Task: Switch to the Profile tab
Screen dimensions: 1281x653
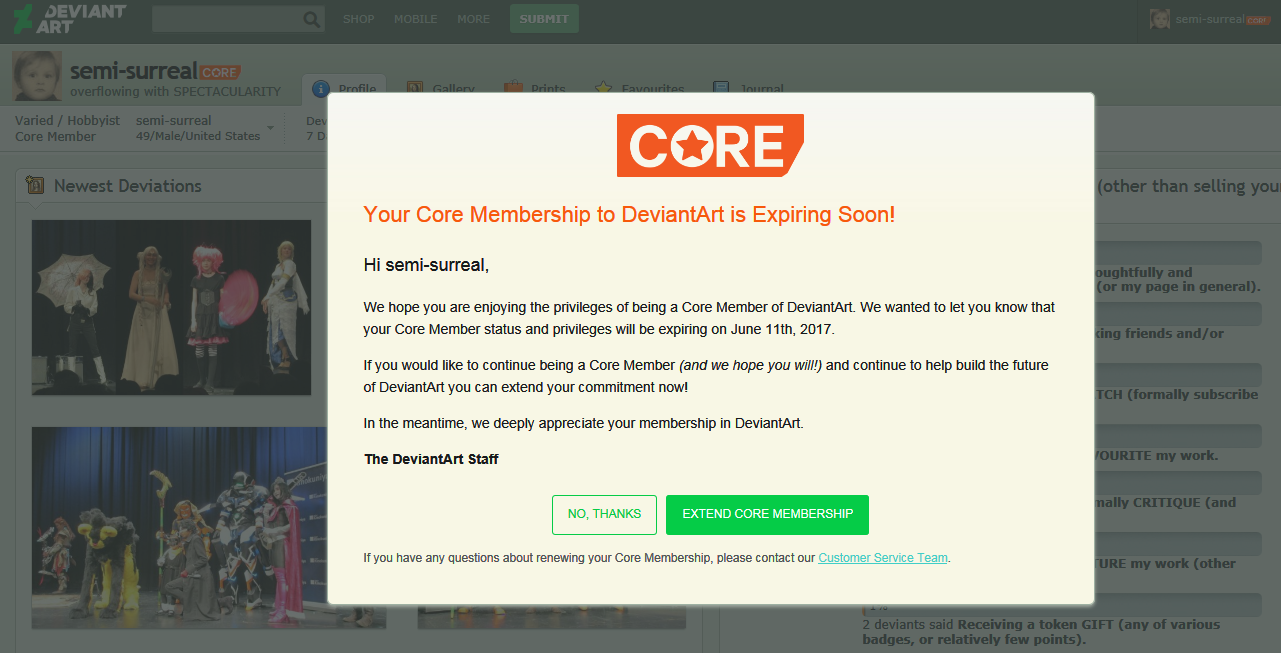Action: pos(345,89)
